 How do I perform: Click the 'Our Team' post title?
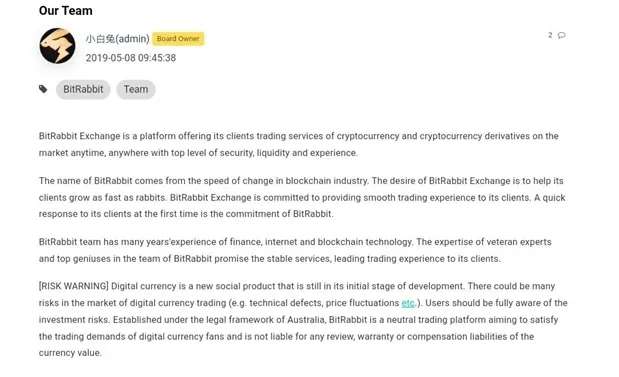pyautogui.click(x=66, y=11)
